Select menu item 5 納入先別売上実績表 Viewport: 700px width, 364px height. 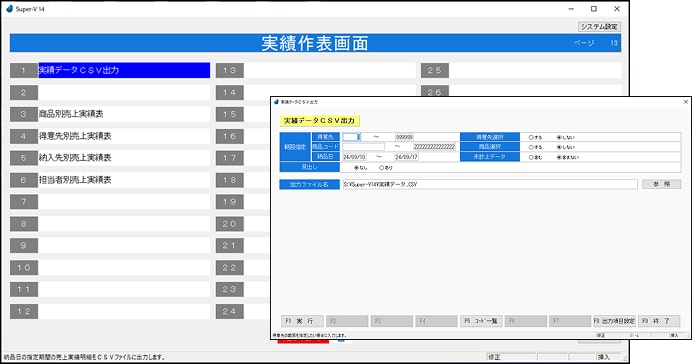124,158
